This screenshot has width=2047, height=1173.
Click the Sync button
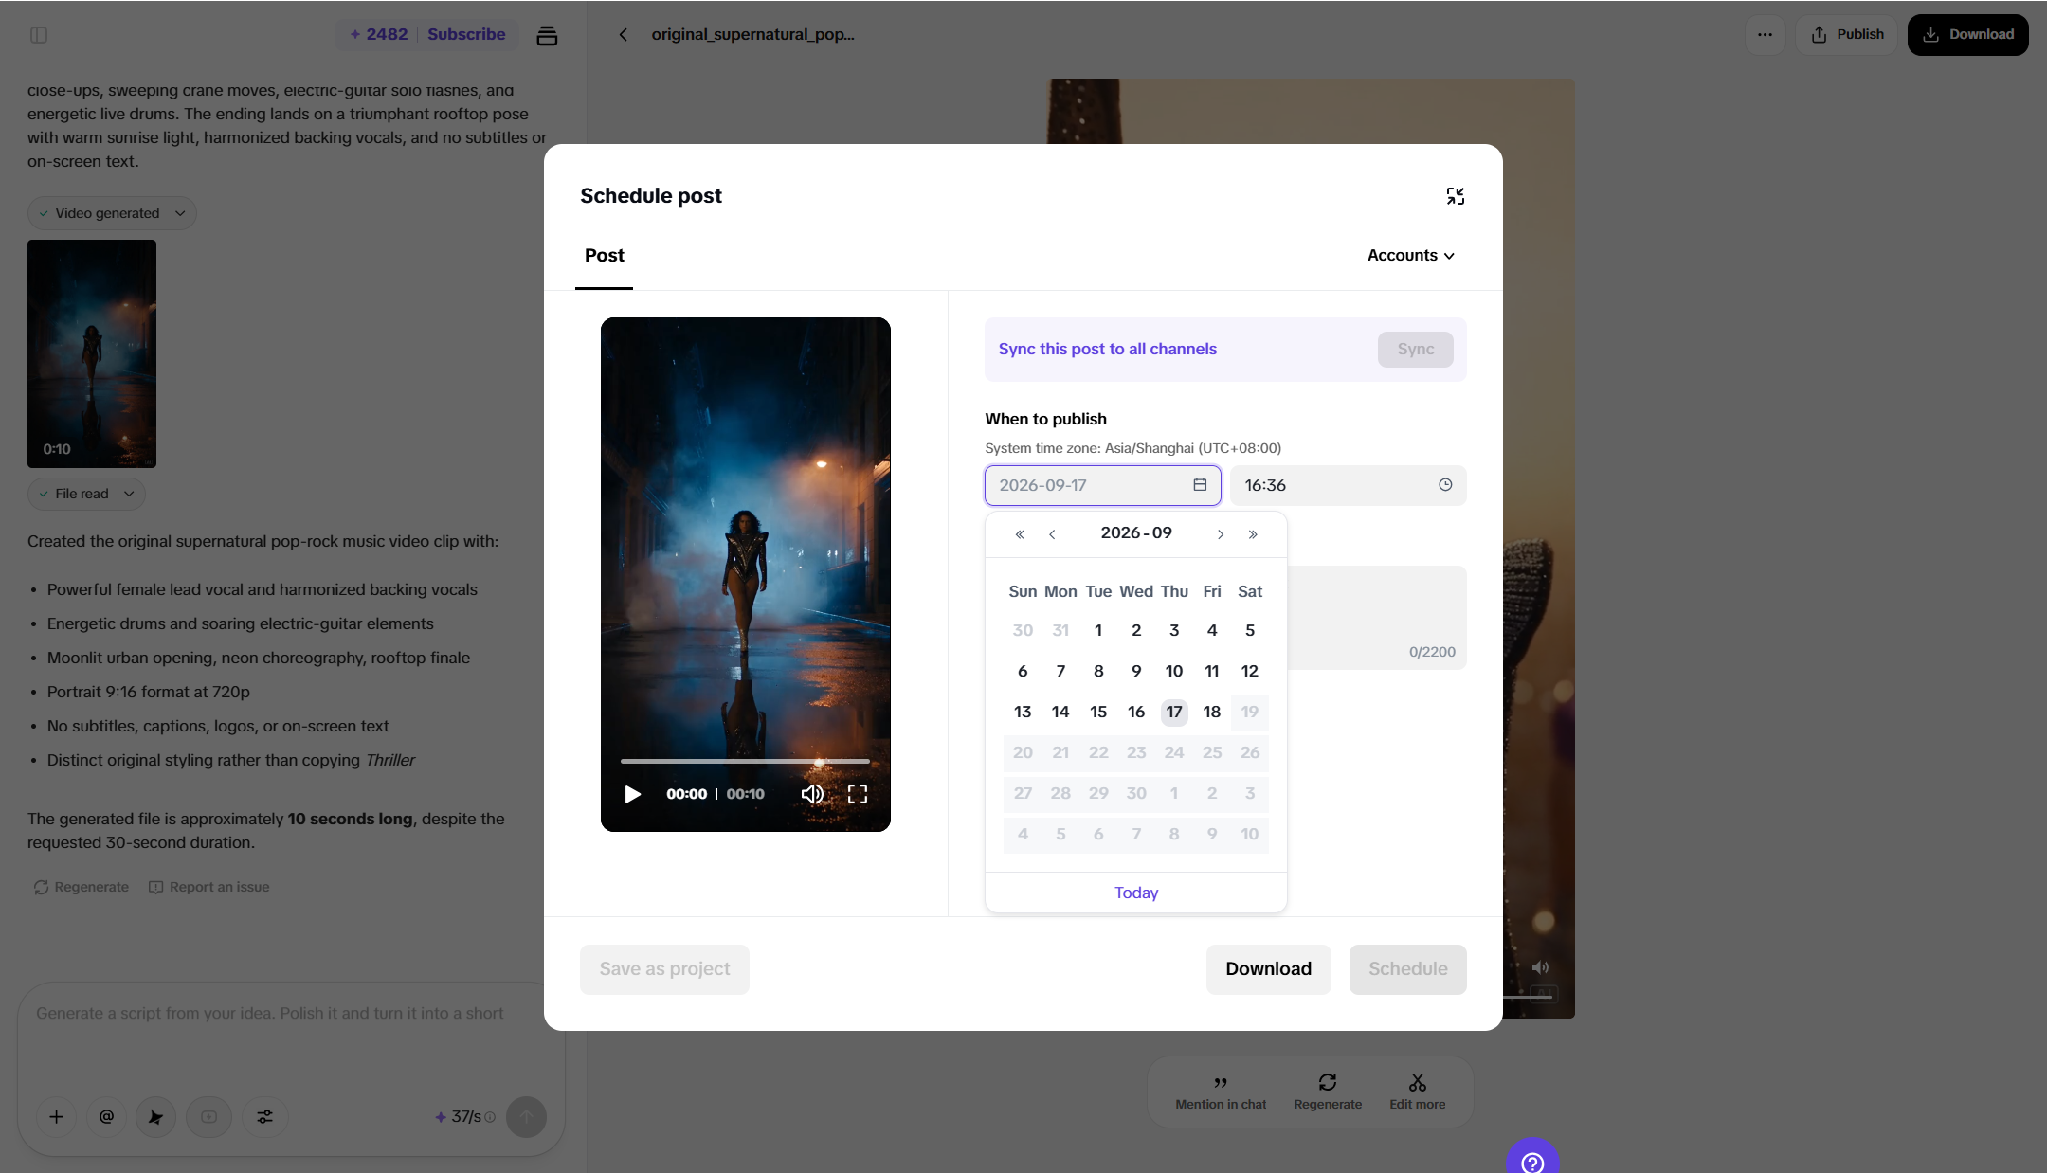coord(1415,349)
